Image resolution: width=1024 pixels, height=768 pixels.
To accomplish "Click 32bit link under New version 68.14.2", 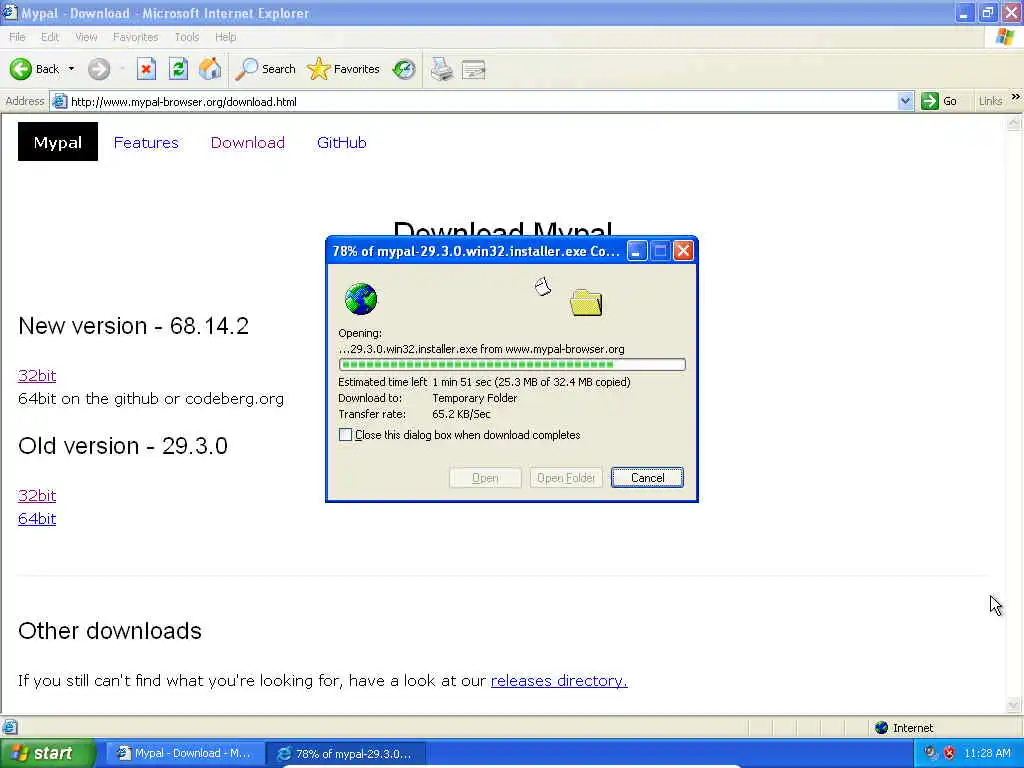I will (x=37, y=376).
